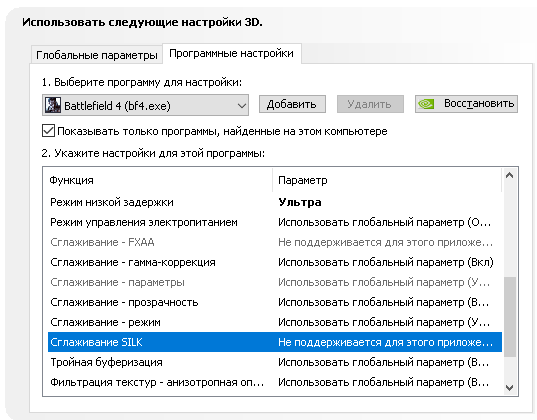Click scrollbar down arrow in settings list

pos(509,387)
